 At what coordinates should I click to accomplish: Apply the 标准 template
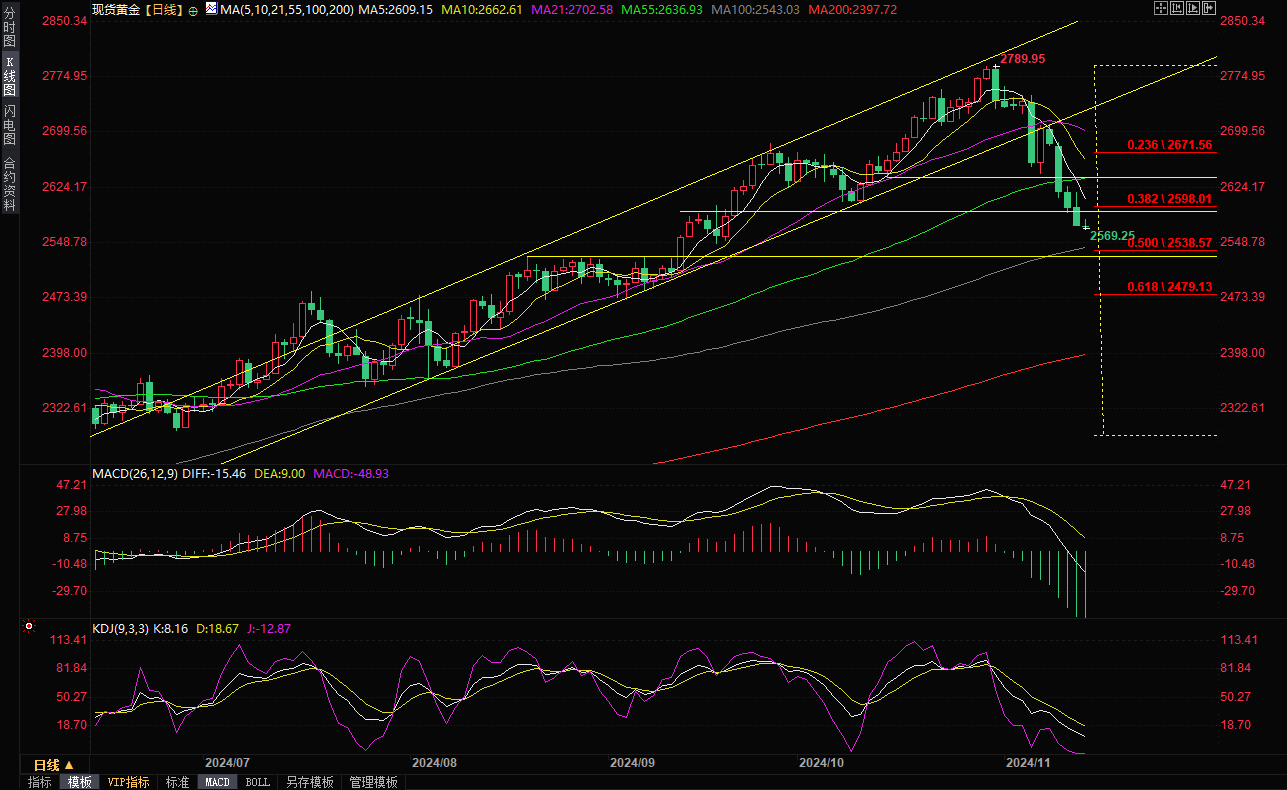(177, 782)
